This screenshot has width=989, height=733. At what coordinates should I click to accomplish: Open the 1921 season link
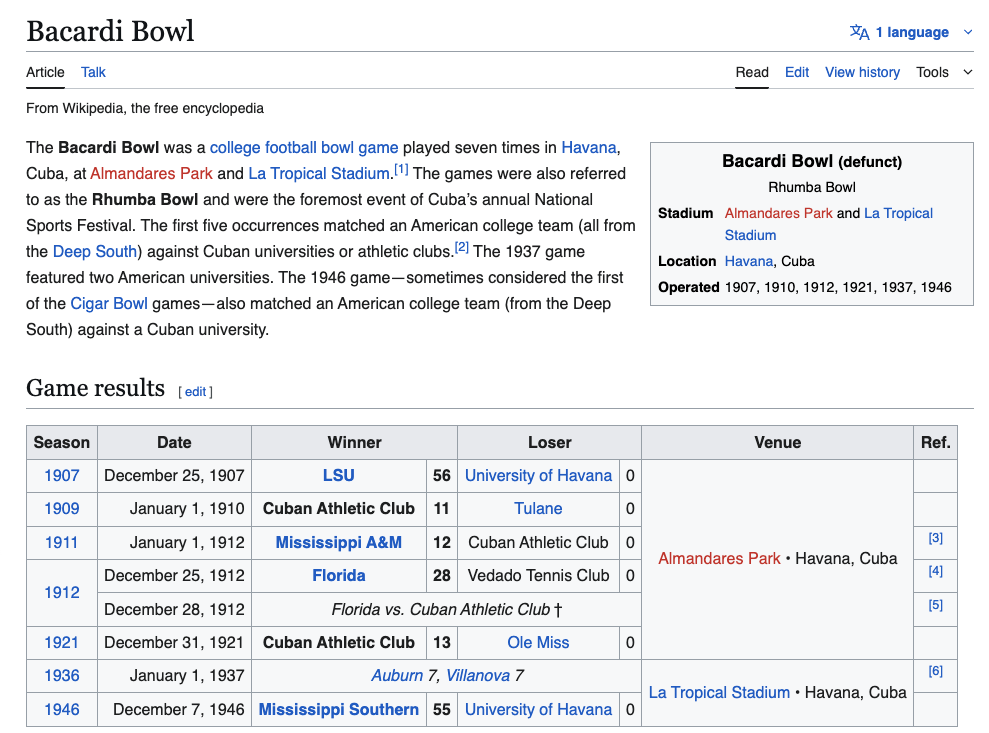62,642
